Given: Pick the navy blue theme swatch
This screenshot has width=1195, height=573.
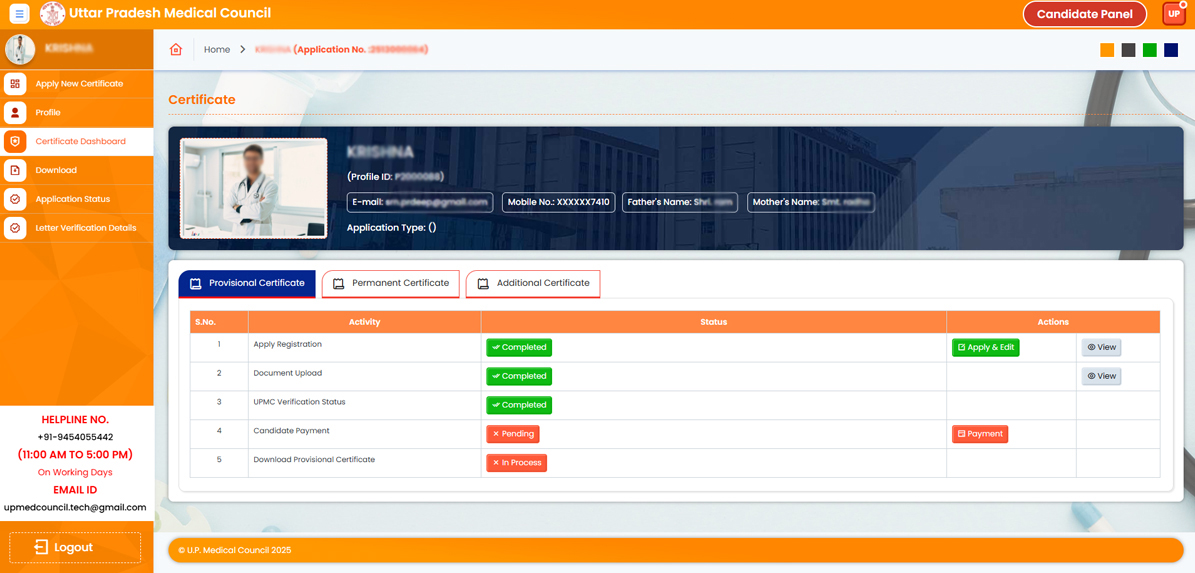Looking at the screenshot, I should point(1171,50).
